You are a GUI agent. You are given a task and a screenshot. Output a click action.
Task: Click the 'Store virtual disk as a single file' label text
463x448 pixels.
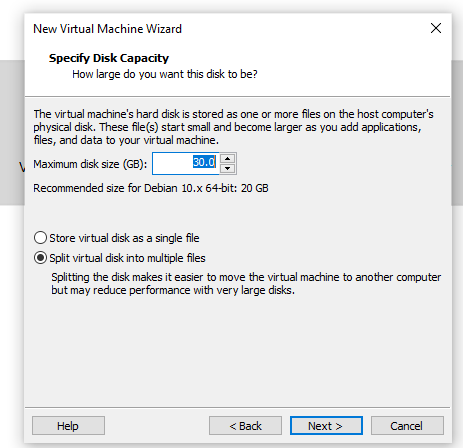pos(124,238)
